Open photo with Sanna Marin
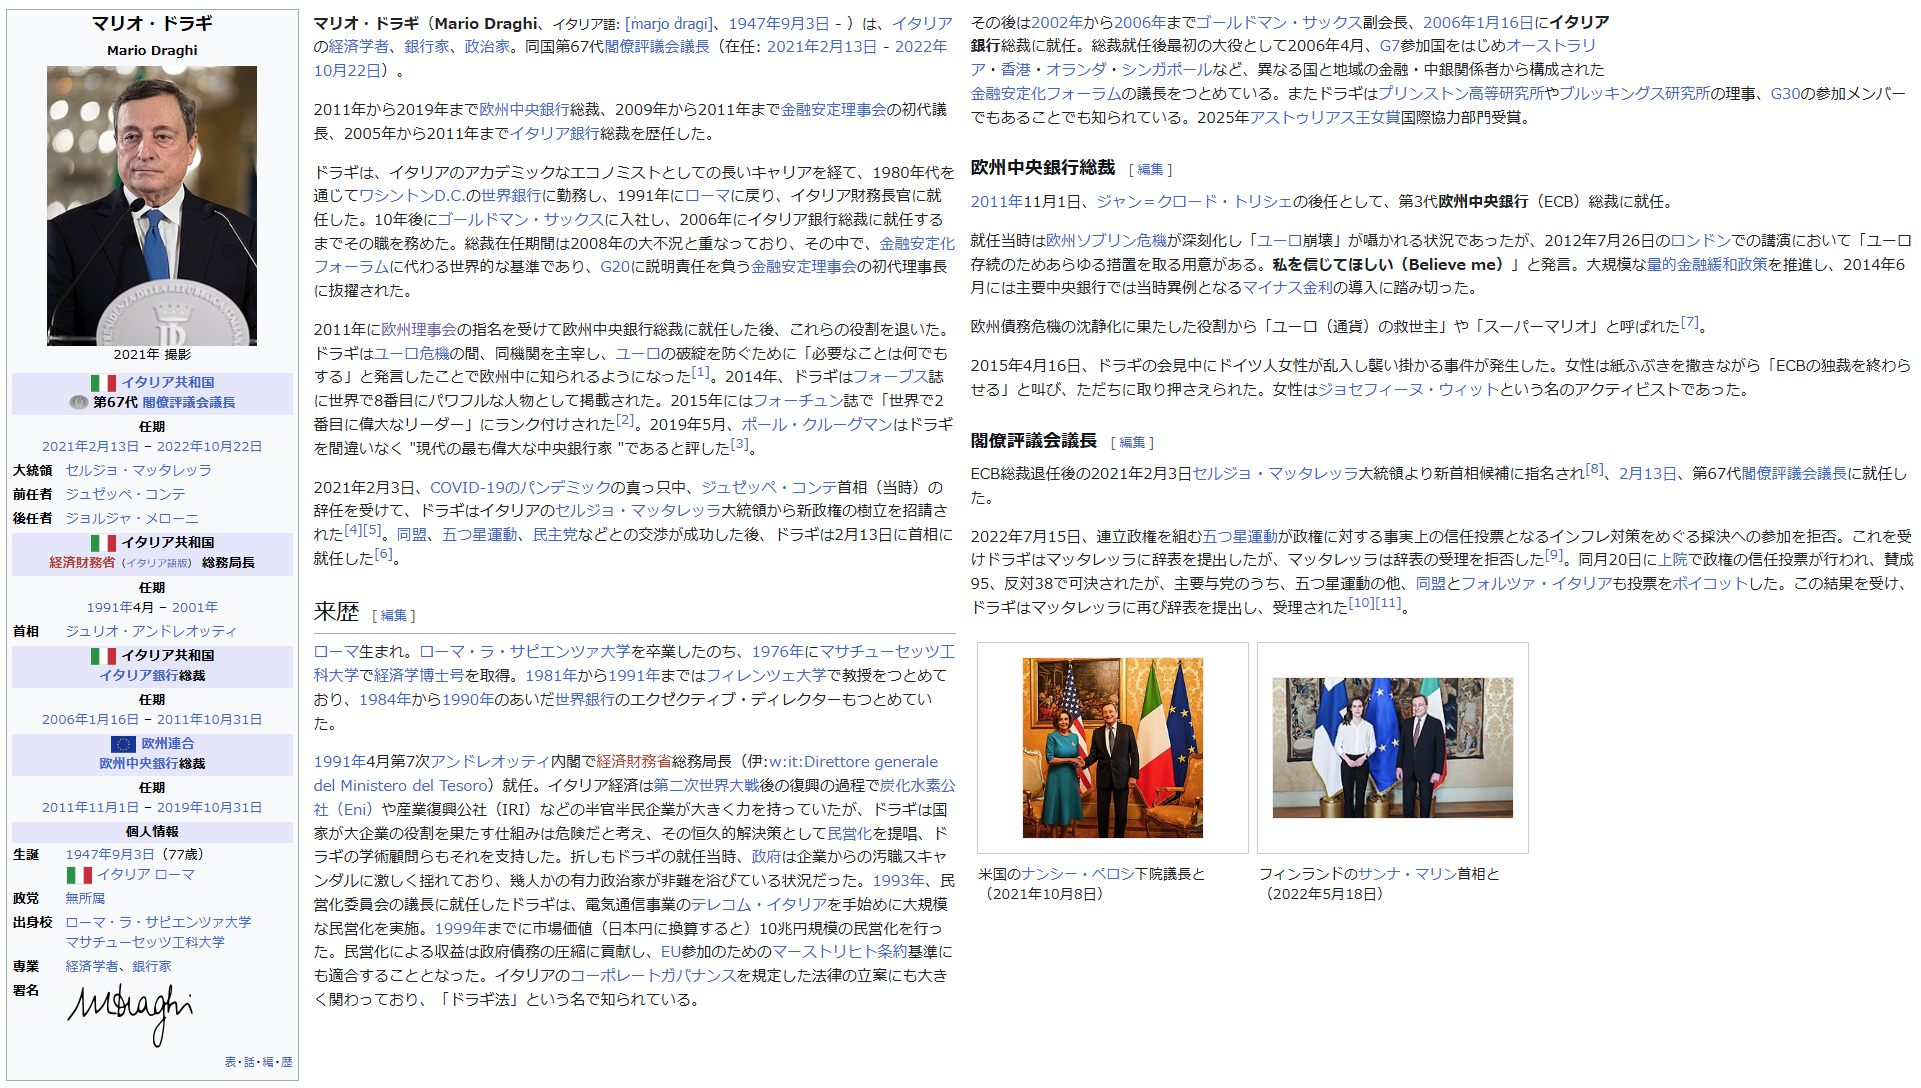This screenshot has height=1088, width=1921. 1392,748
